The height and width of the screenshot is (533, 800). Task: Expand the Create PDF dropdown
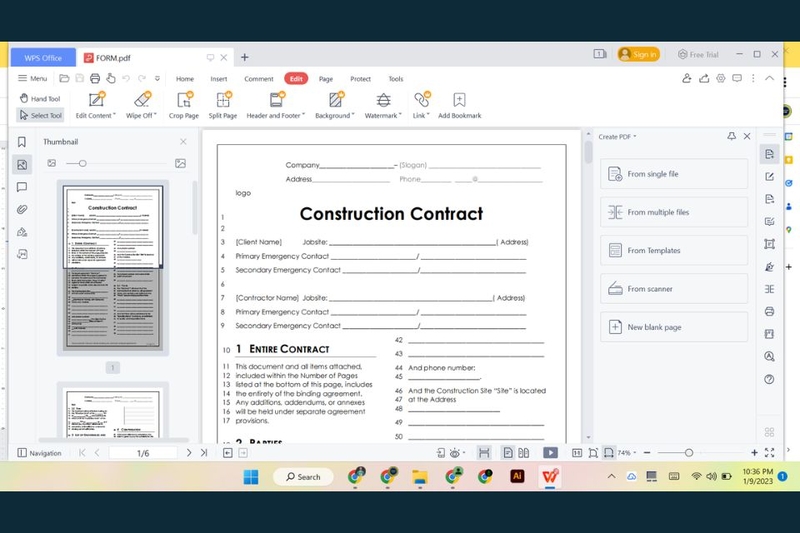[617, 137]
